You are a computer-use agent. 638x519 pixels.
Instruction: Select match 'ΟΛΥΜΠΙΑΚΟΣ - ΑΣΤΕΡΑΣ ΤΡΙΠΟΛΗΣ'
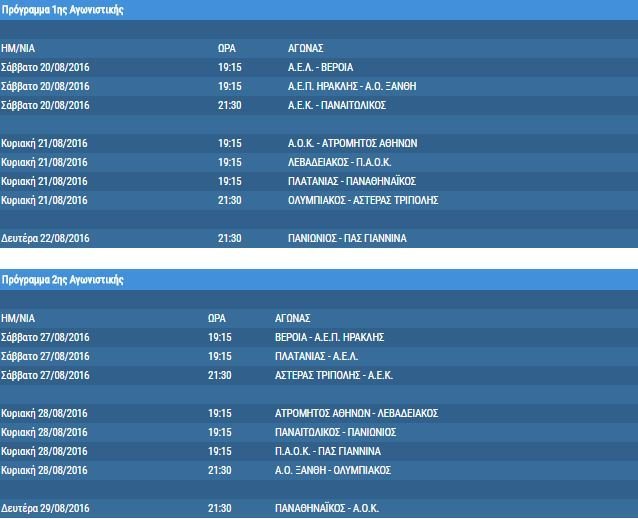pos(363,200)
